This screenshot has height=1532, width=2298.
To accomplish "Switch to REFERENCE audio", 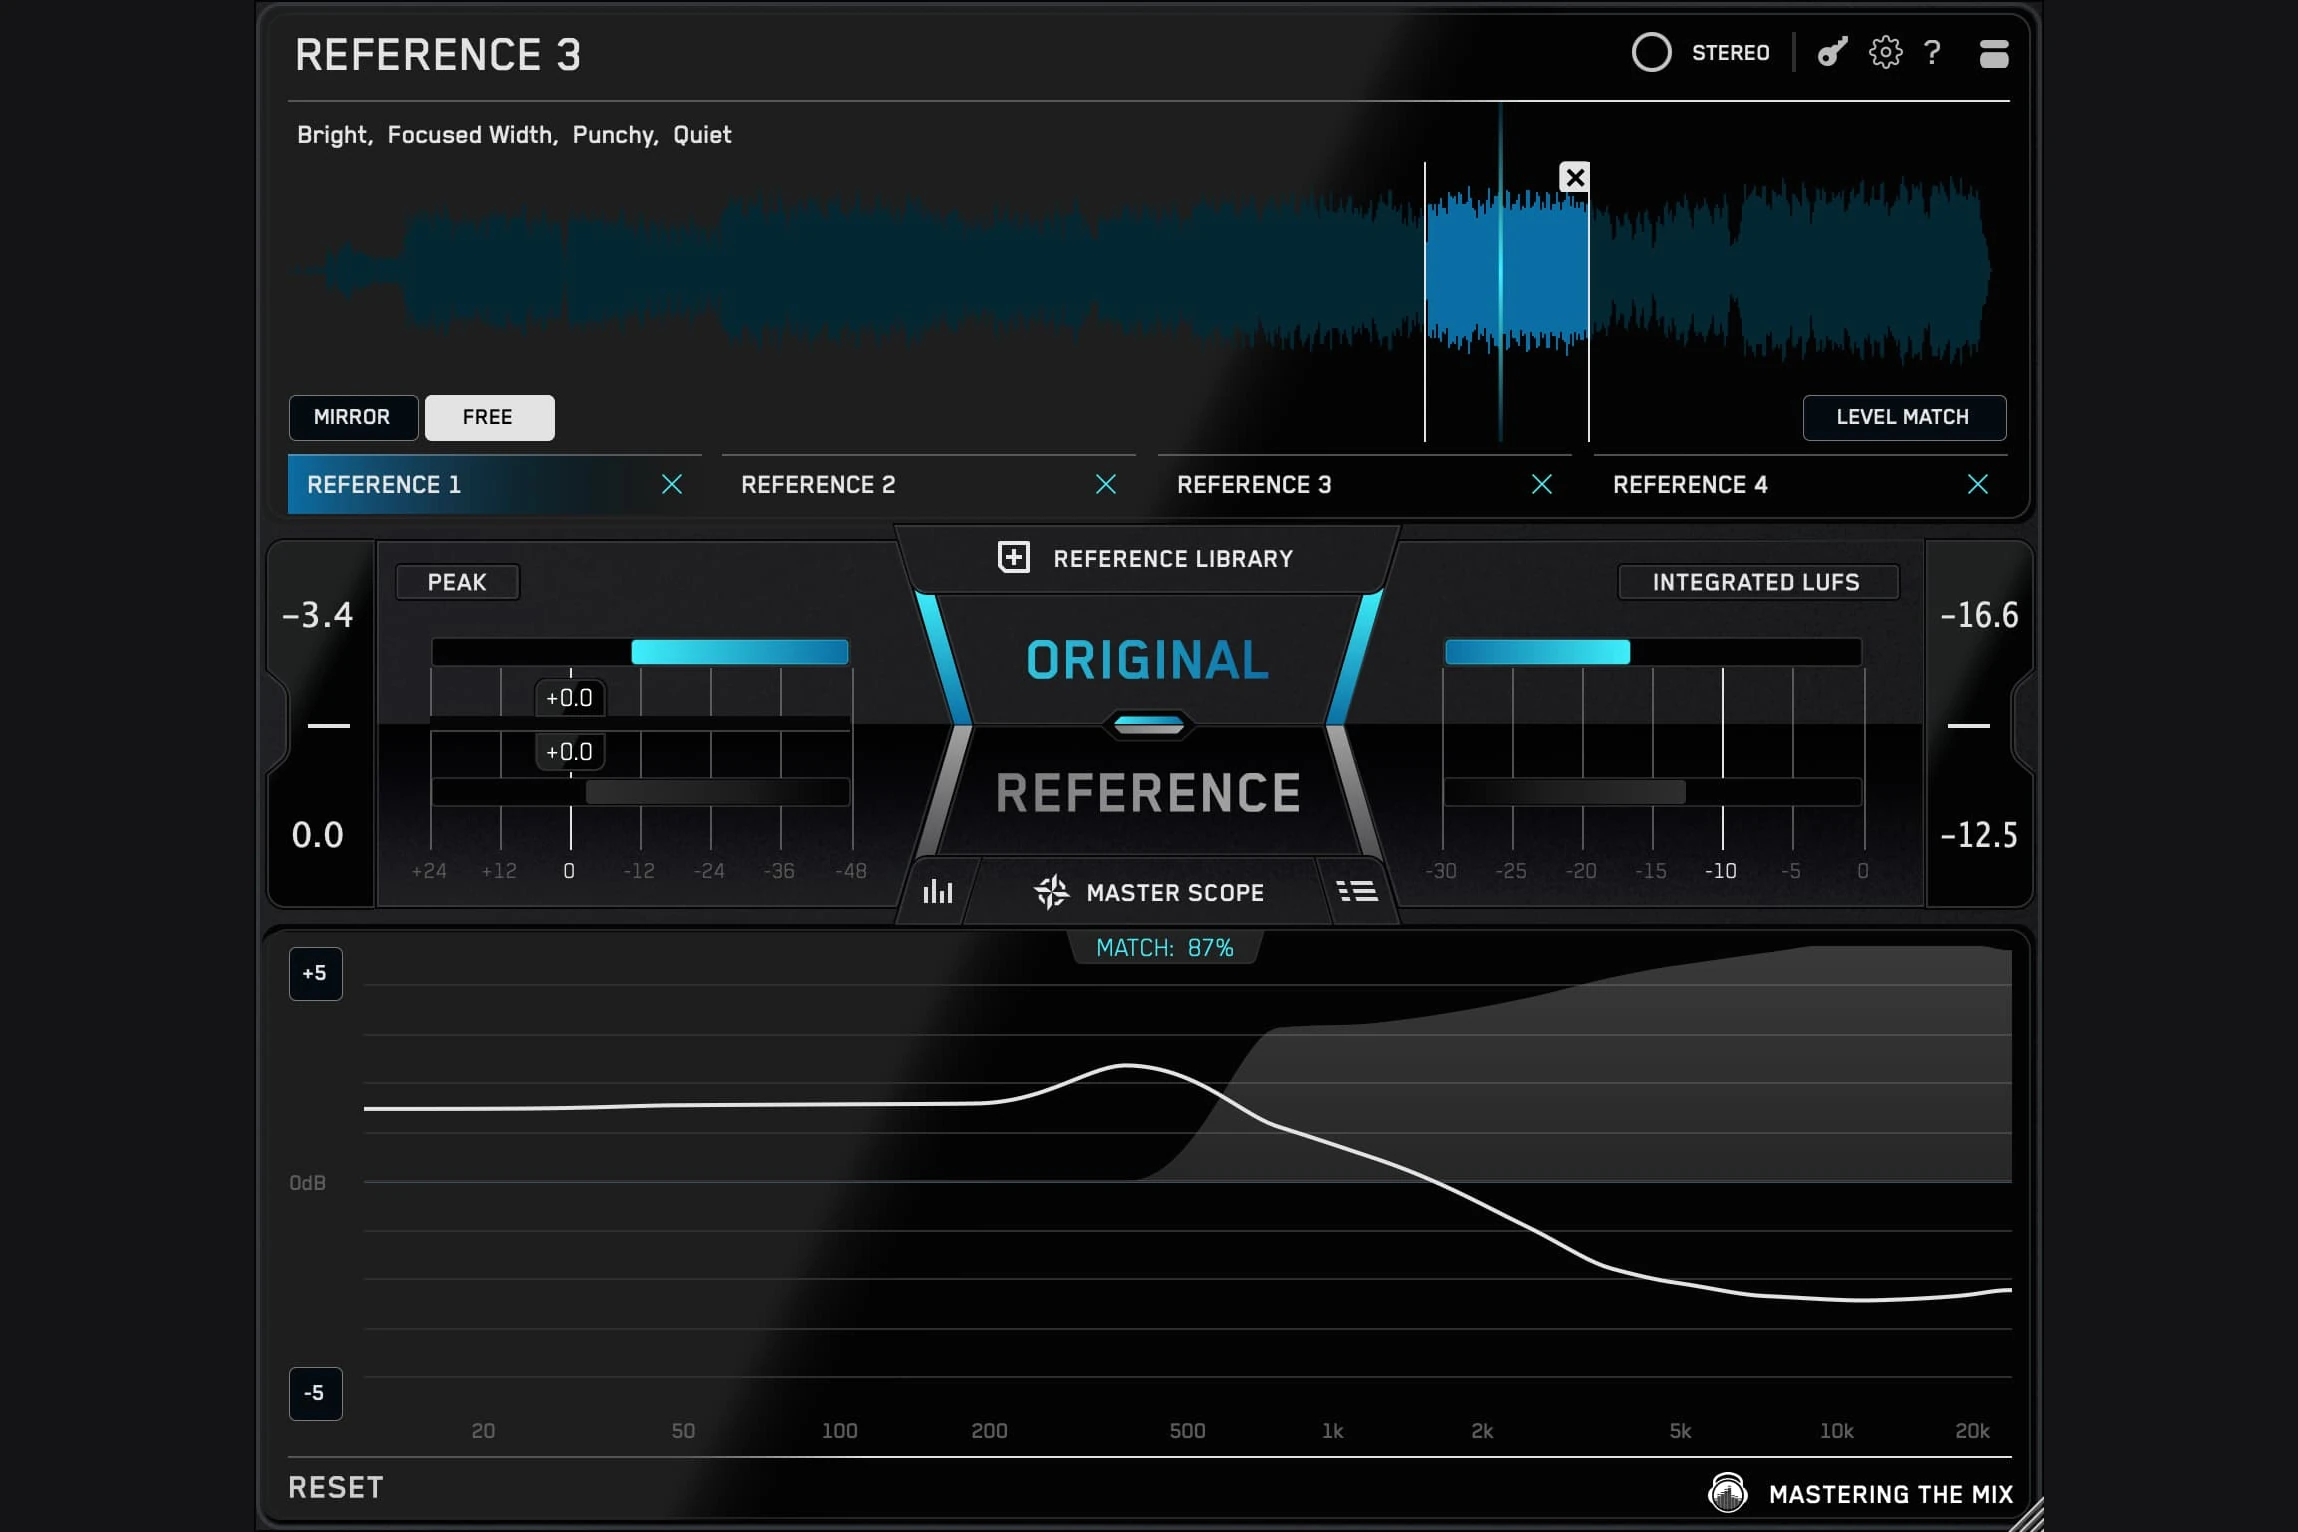I will tap(1148, 793).
